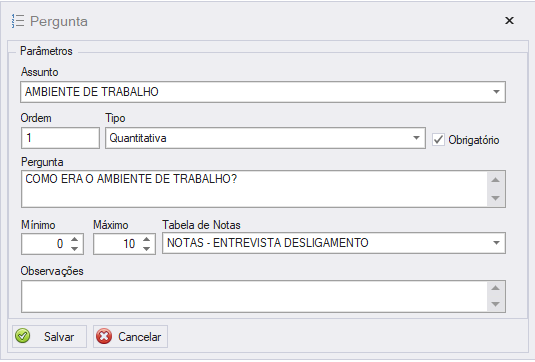
Task: Toggle the Obrigatório checkbox
Action: click(438, 140)
